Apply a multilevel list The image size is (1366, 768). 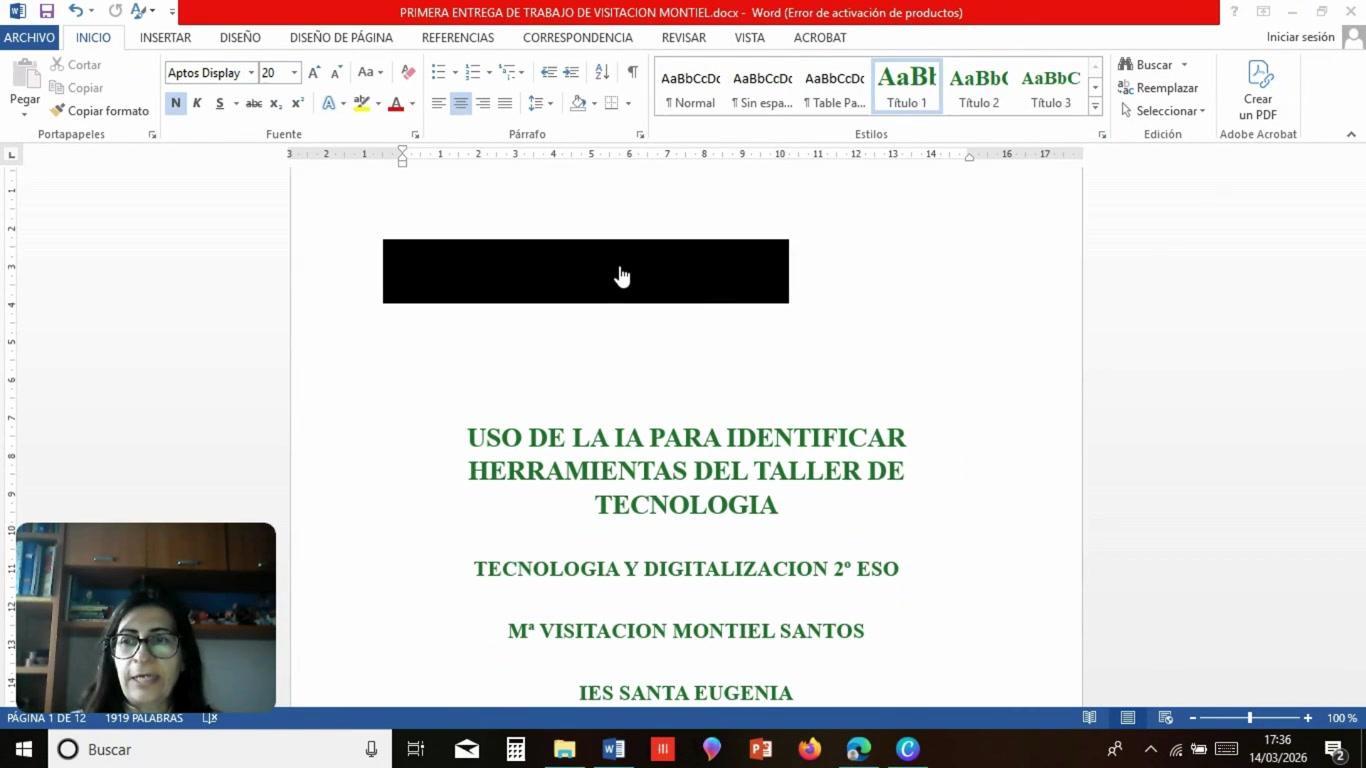(x=507, y=73)
